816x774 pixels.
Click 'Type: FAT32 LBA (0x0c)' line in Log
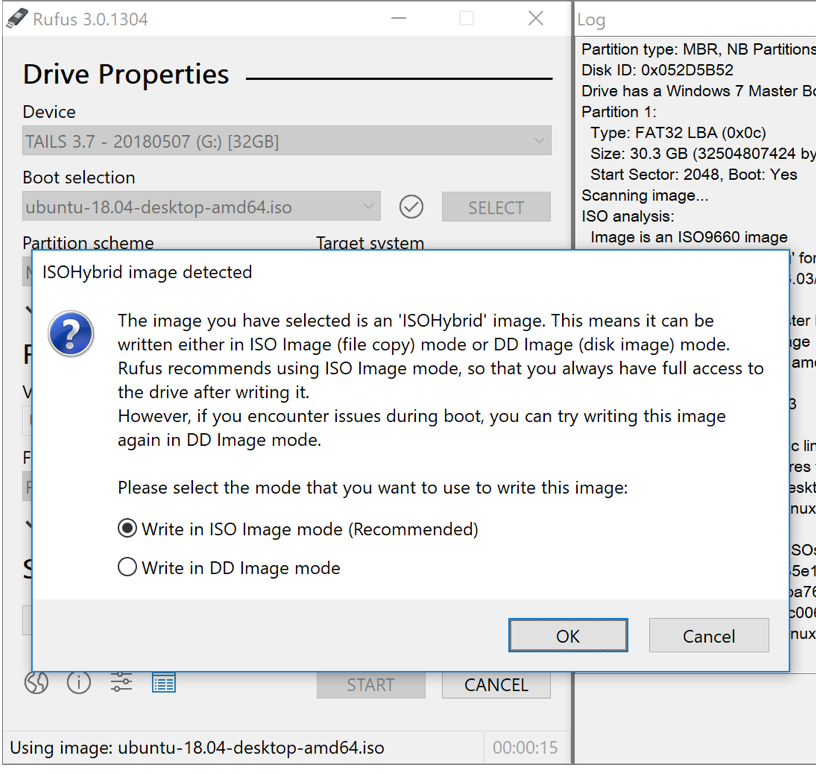click(x=678, y=133)
